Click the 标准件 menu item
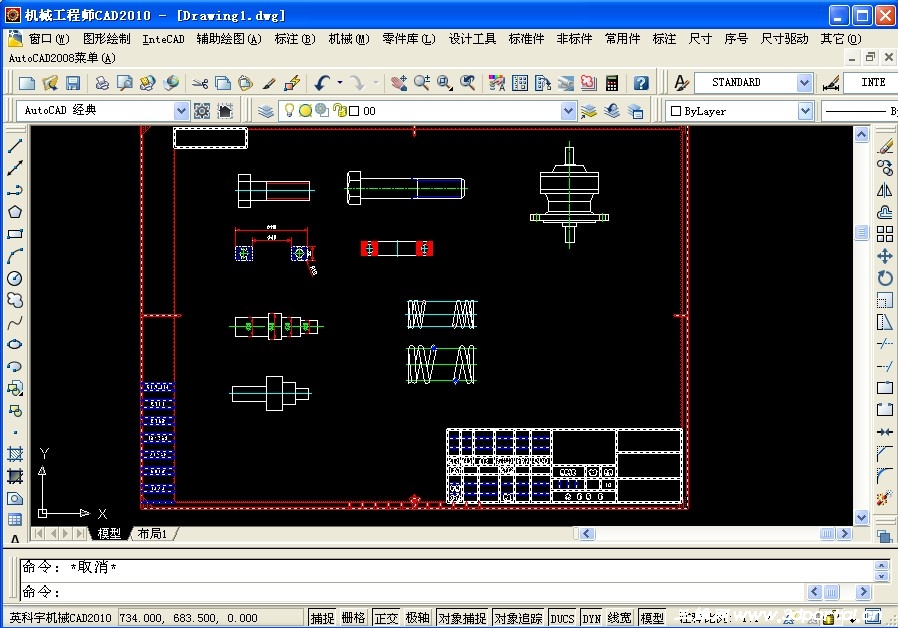The height and width of the screenshot is (628, 898). click(526, 39)
